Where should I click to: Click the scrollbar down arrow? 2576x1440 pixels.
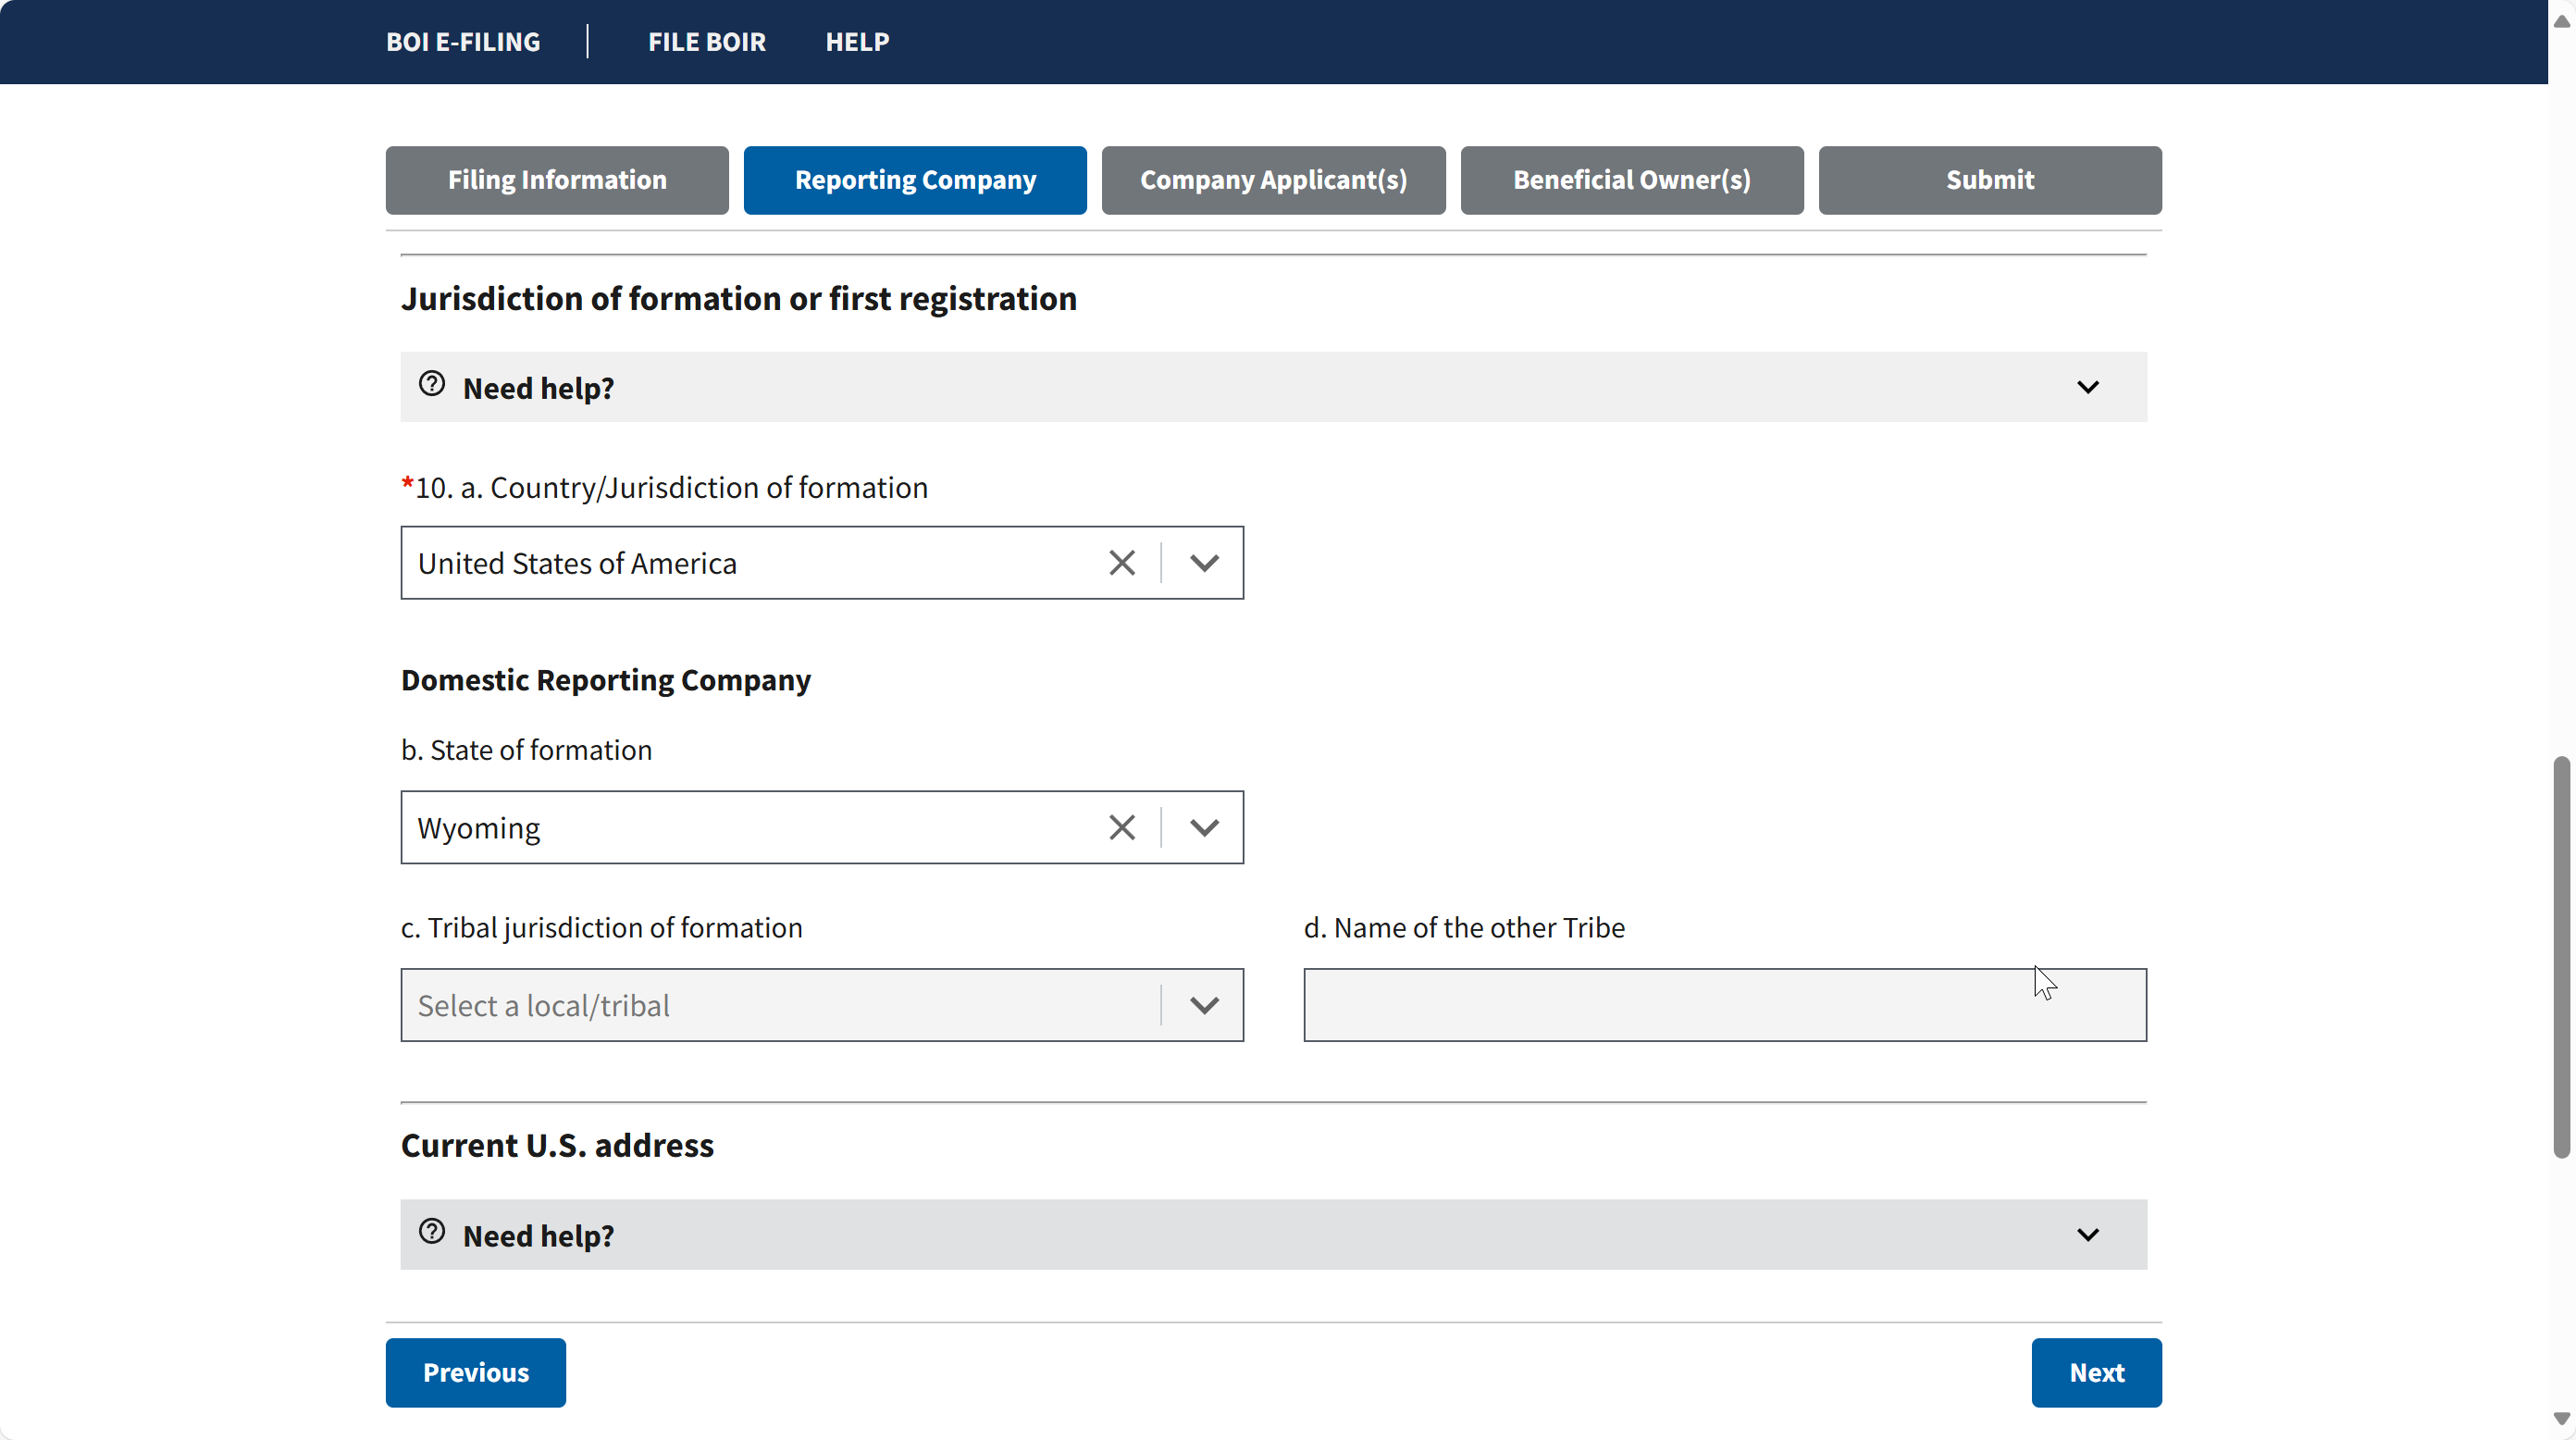(2561, 1419)
